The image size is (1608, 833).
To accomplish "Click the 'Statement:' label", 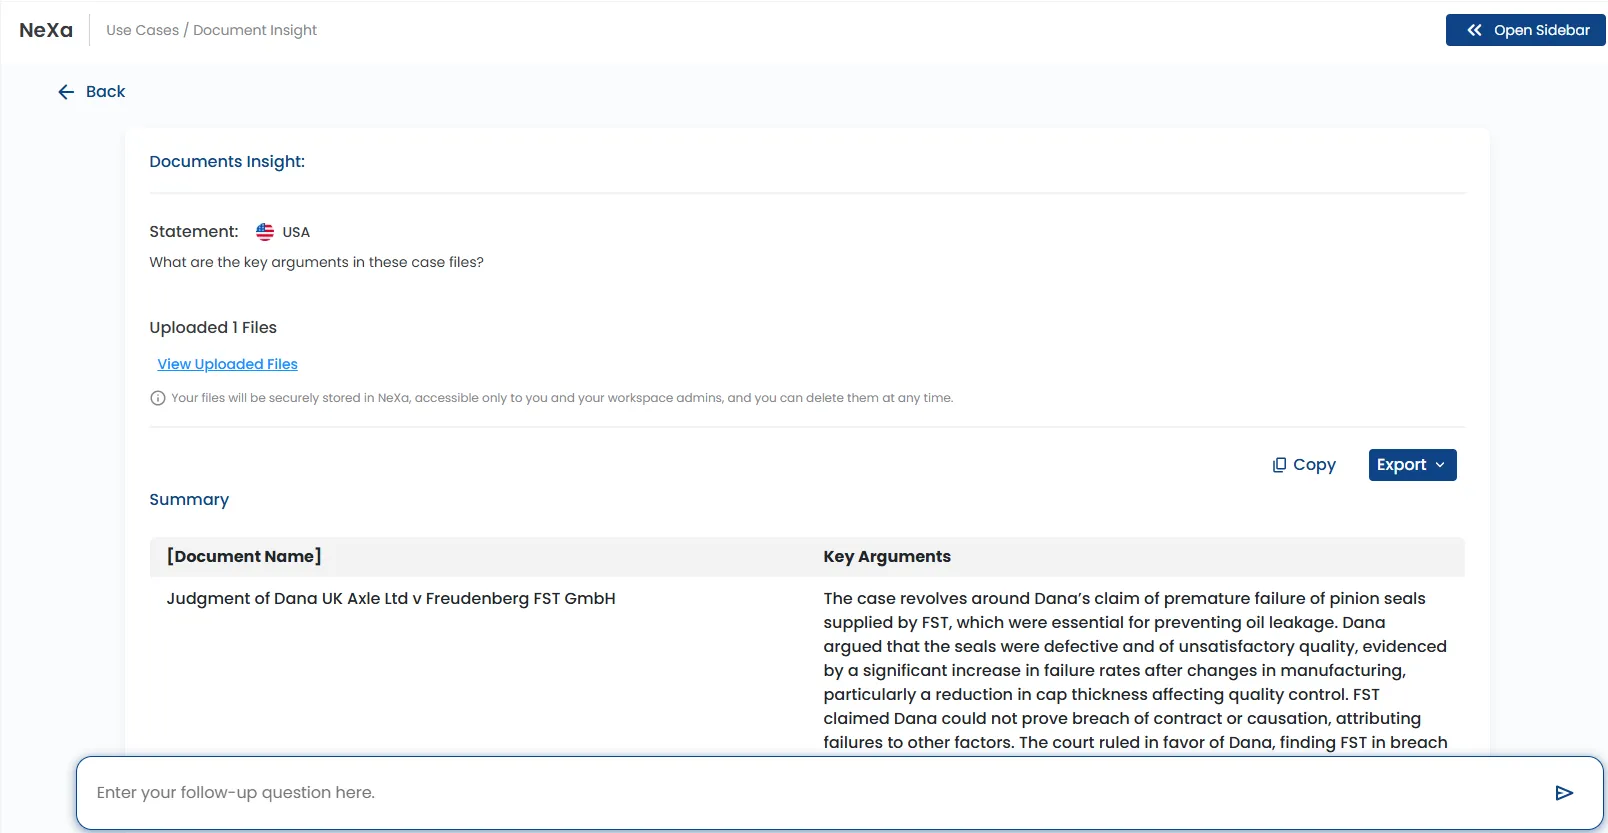I will click(x=194, y=232).
